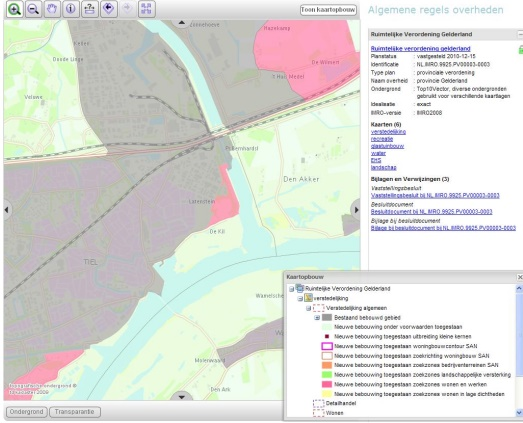Viewport: 523px width, 423px height.
Task: Click the full extent zoom icon
Action: 146,9
